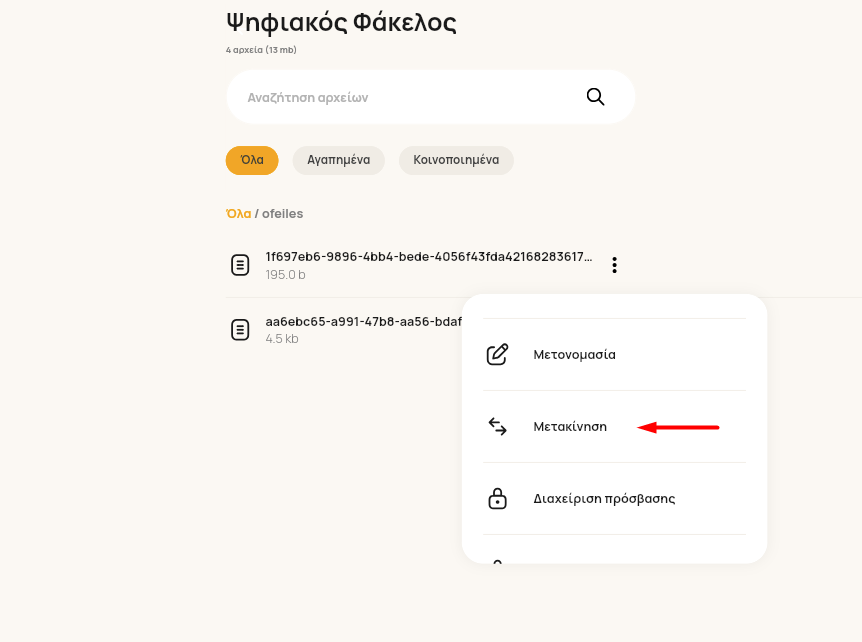Click the partially visible icon below the padlock

point(498,561)
